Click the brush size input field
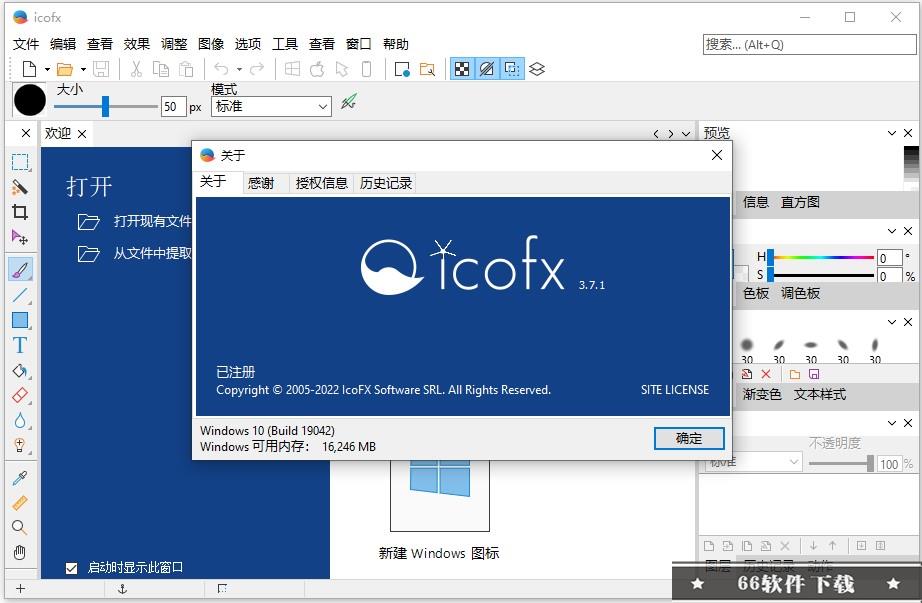 point(173,106)
